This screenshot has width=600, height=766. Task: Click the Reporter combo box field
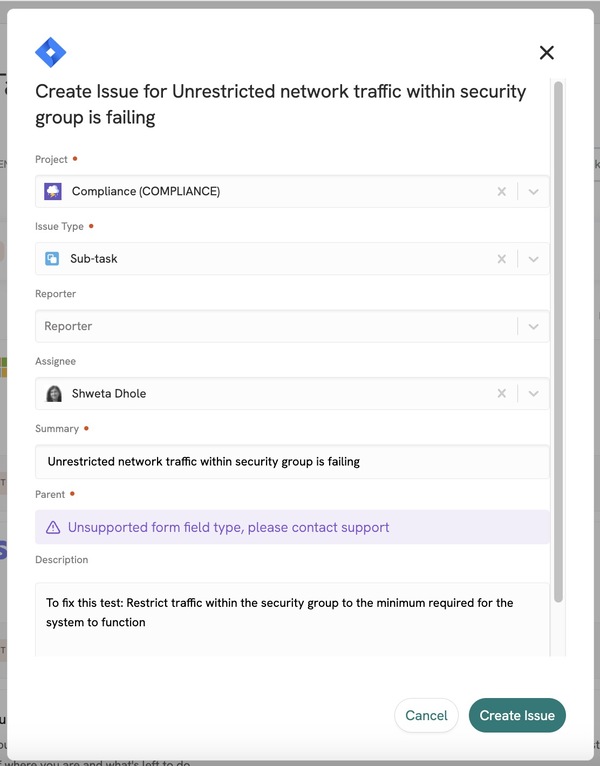pos(292,326)
